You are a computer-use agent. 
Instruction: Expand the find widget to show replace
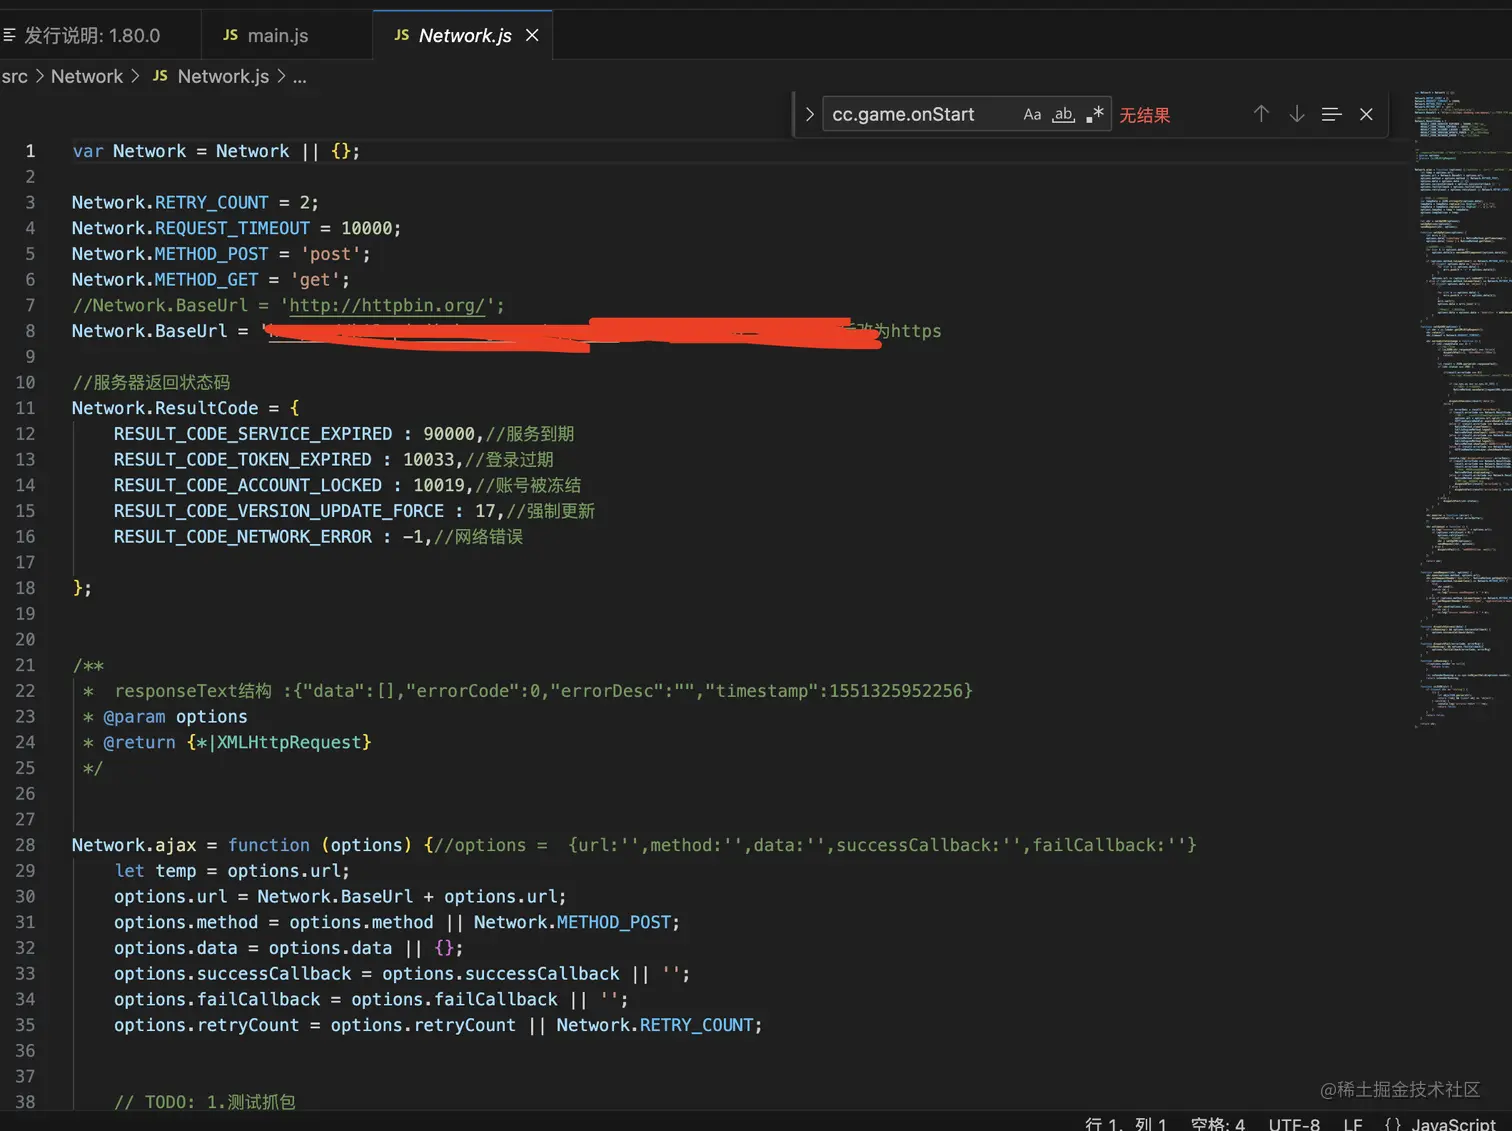coord(808,113)
